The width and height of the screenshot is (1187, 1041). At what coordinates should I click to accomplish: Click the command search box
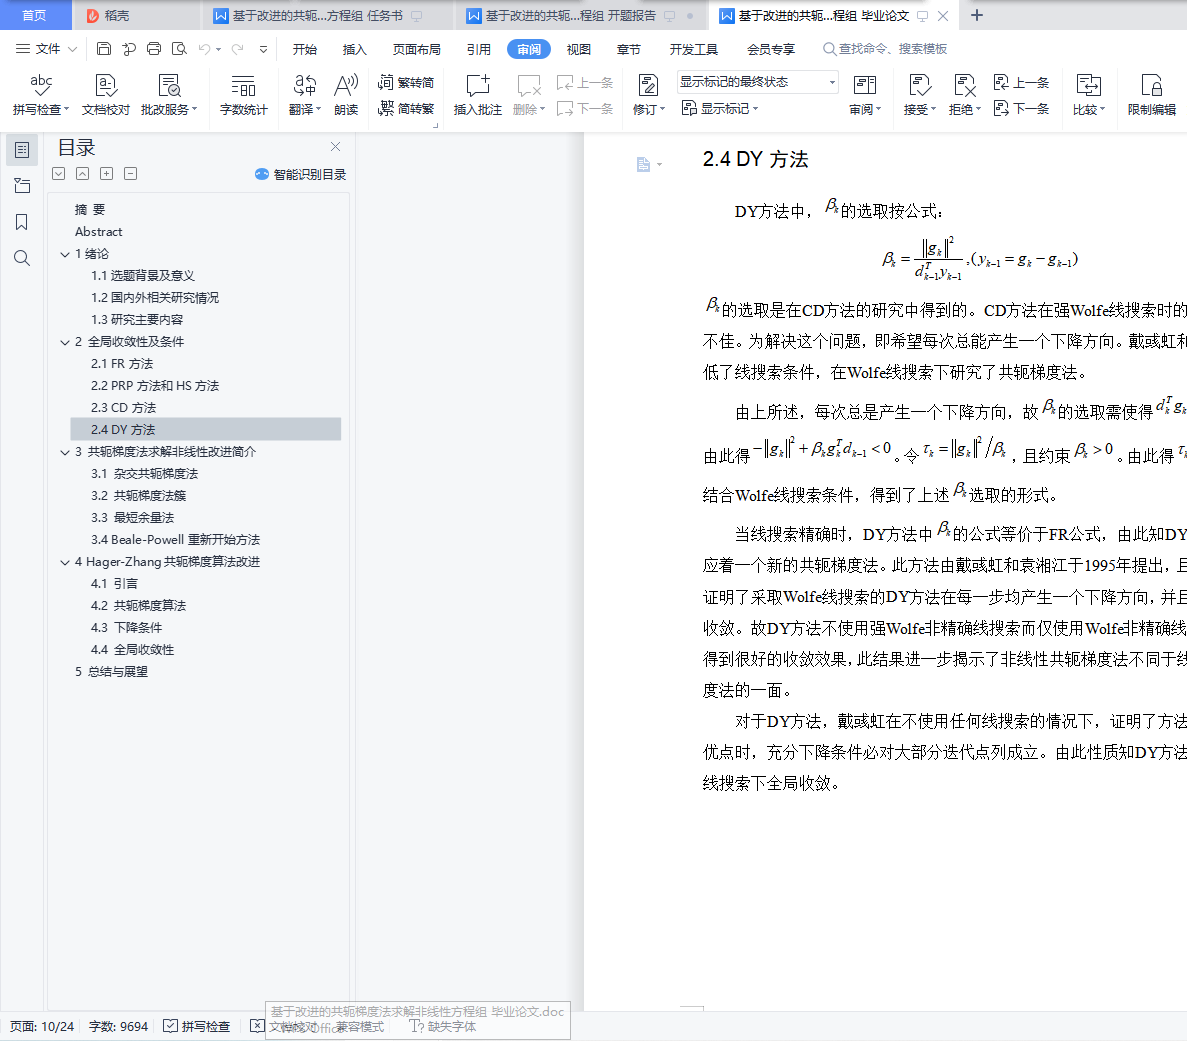tap(886, 49)
